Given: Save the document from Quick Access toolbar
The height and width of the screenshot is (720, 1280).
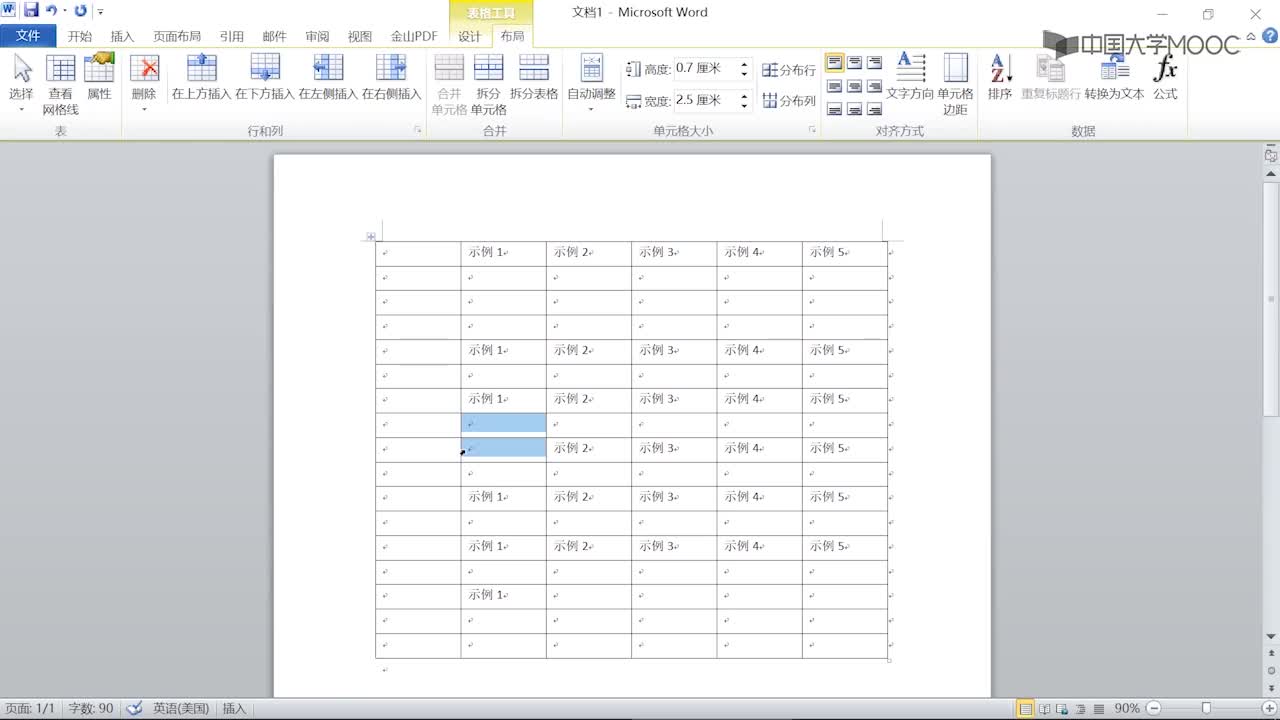Looking at the screenshot, I should click(31, 11).
